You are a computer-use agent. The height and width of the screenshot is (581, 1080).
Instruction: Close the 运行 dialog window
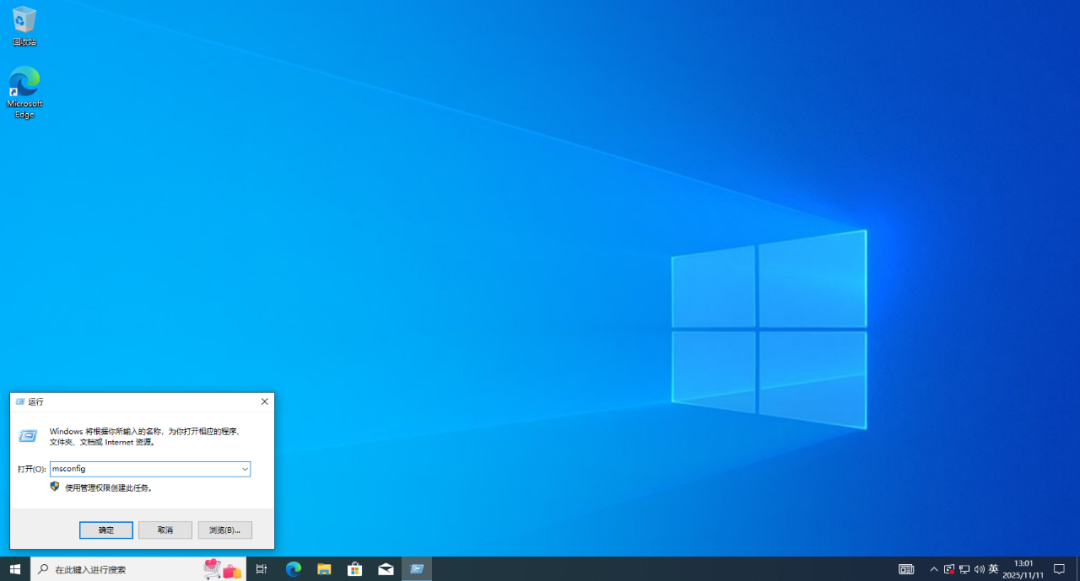(x=264, y=401)
